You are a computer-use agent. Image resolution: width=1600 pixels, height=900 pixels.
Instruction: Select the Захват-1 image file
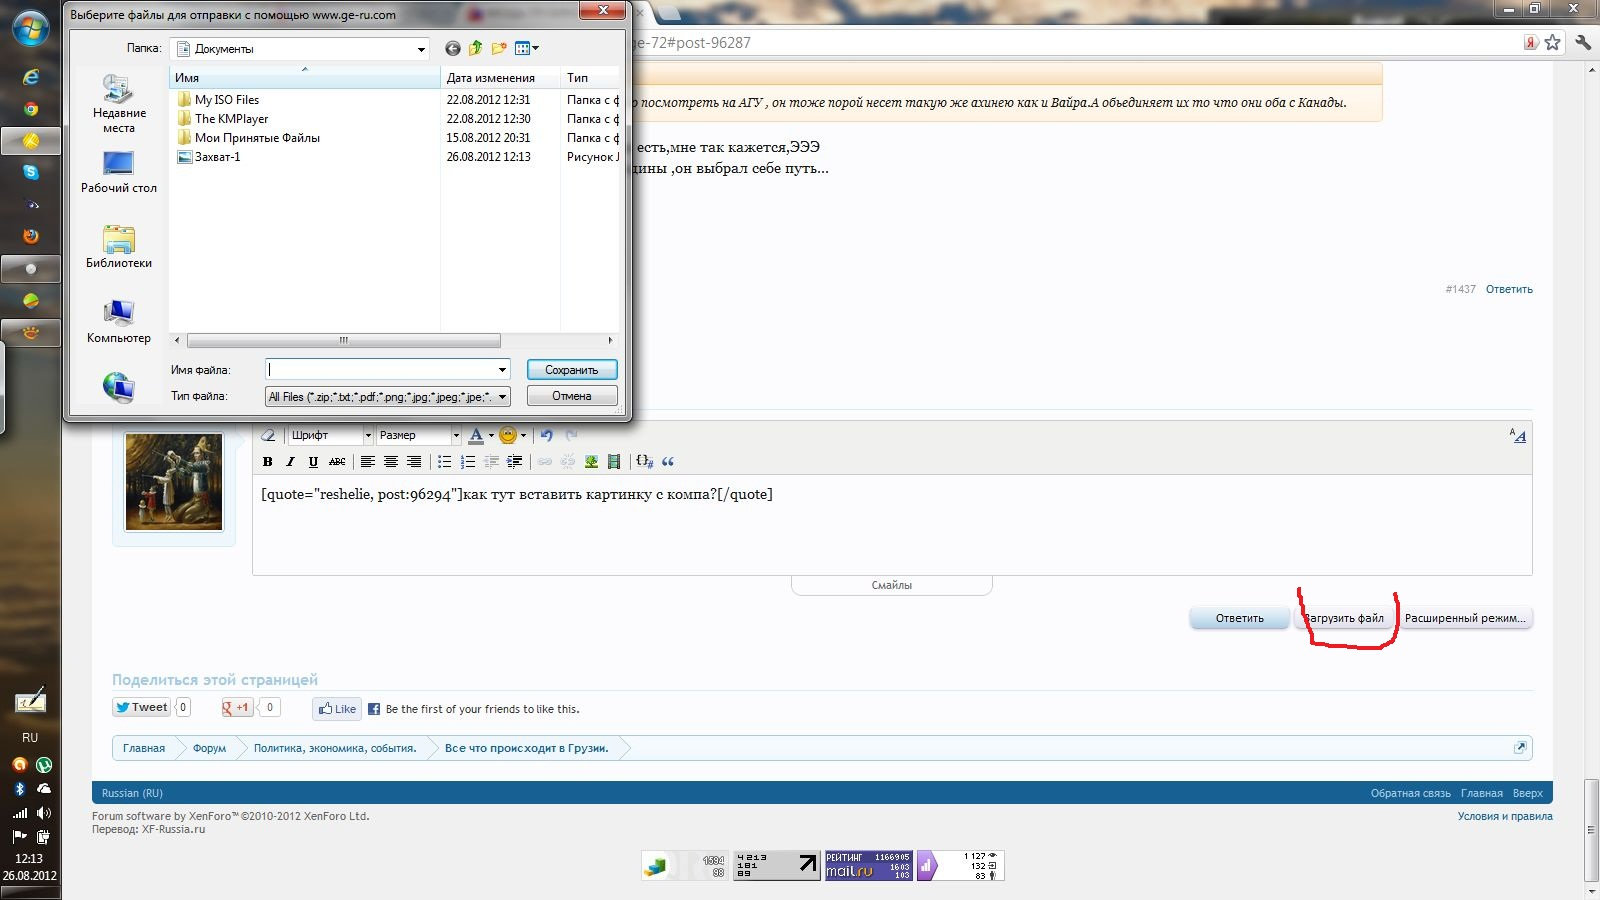tap(217, 157)
